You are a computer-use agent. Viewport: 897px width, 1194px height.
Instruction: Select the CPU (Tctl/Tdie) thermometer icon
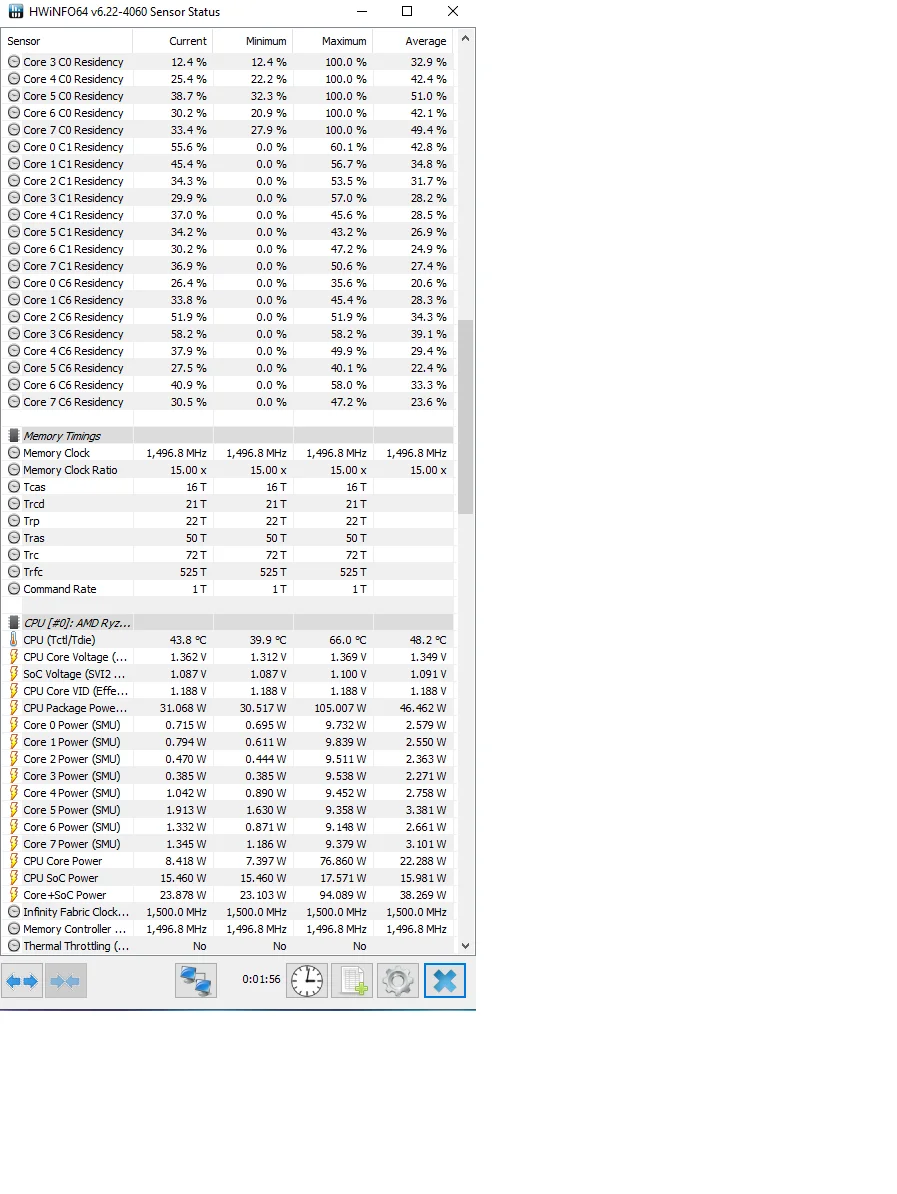[14, 640]
